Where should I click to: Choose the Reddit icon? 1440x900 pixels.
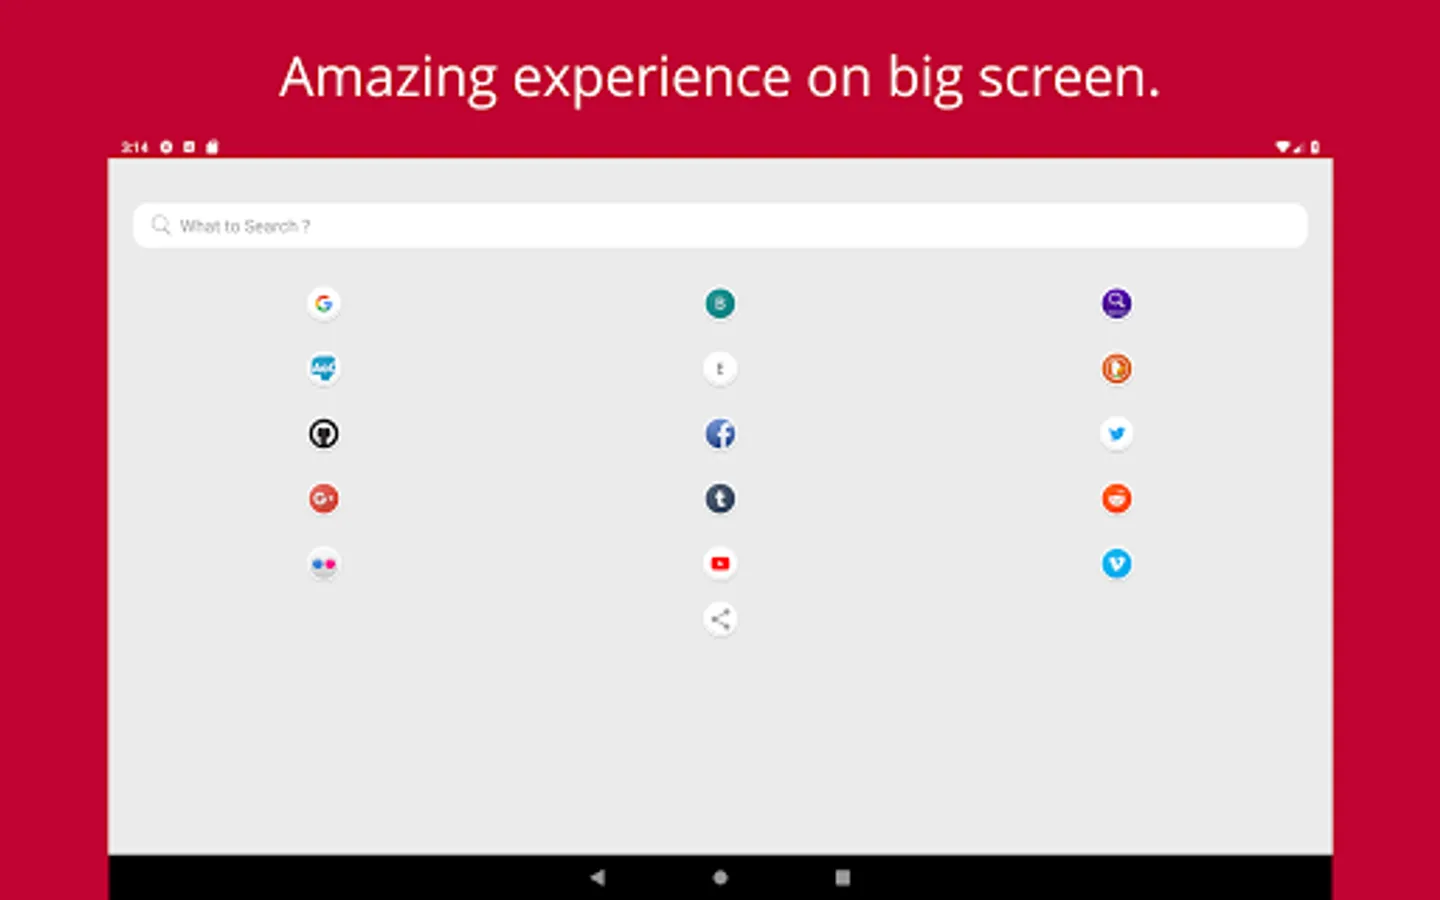tap(1116, 498)
